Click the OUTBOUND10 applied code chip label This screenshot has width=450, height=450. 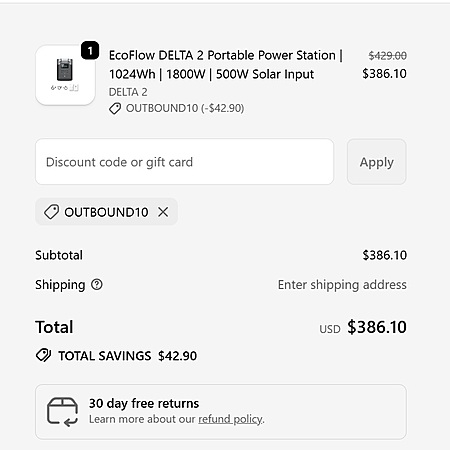106,212
